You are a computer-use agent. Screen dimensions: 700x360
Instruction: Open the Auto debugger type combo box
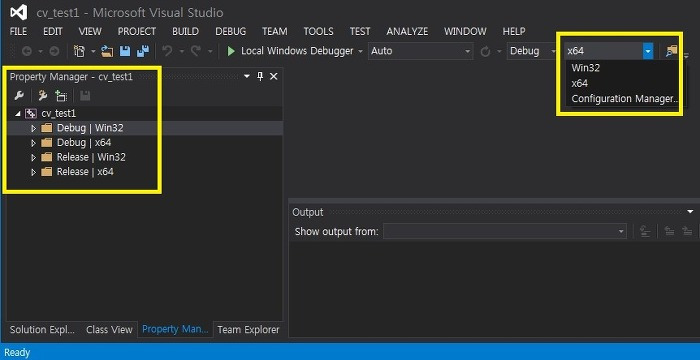421,51
